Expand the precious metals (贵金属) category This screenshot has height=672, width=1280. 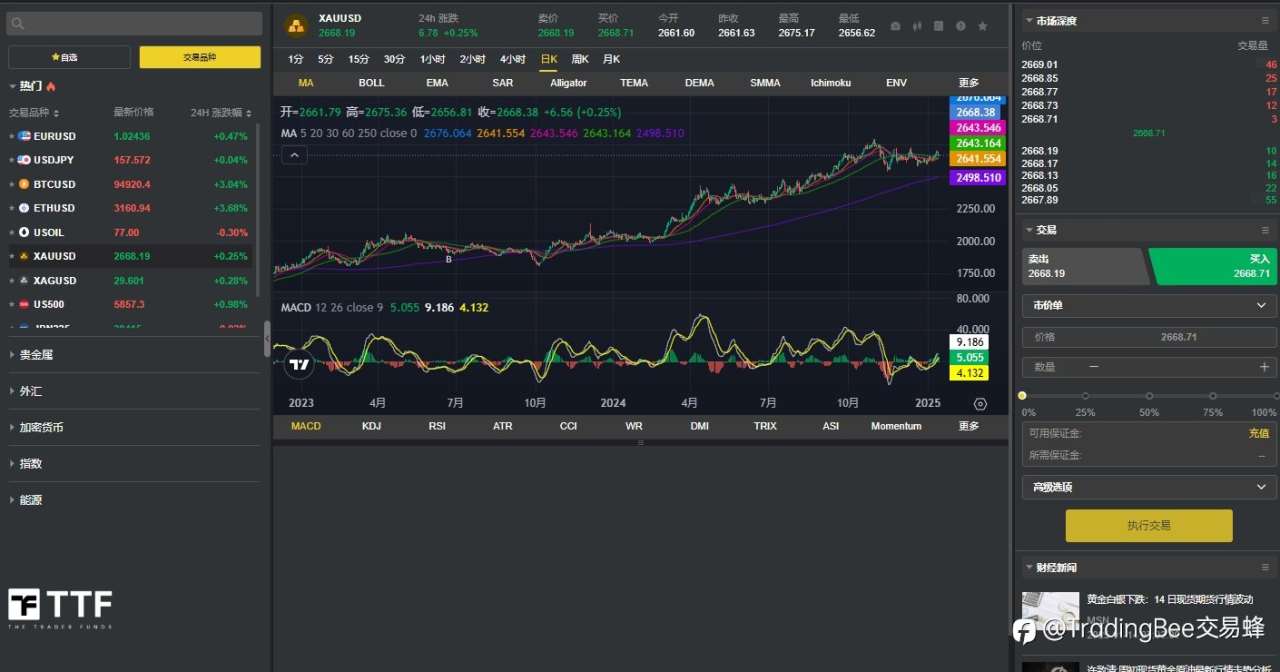[36, 355]
